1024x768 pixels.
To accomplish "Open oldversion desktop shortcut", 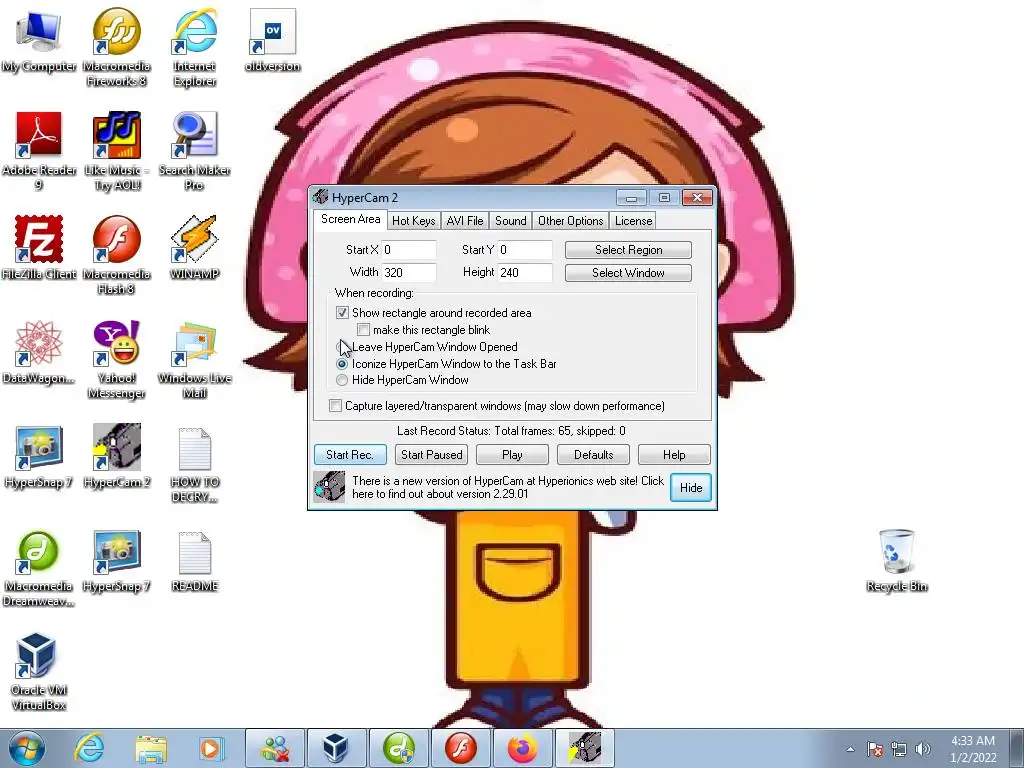I will (x=272, y=40).
